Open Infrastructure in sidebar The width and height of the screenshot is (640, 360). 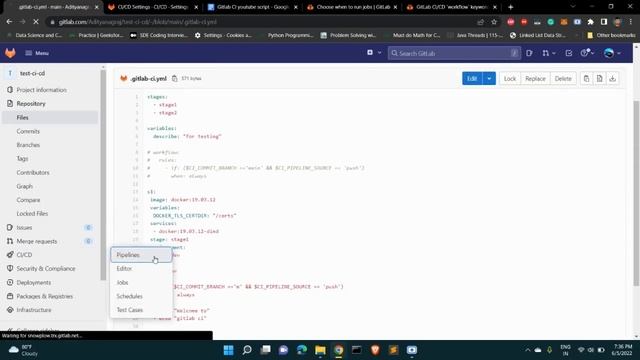tap(34, 310)
